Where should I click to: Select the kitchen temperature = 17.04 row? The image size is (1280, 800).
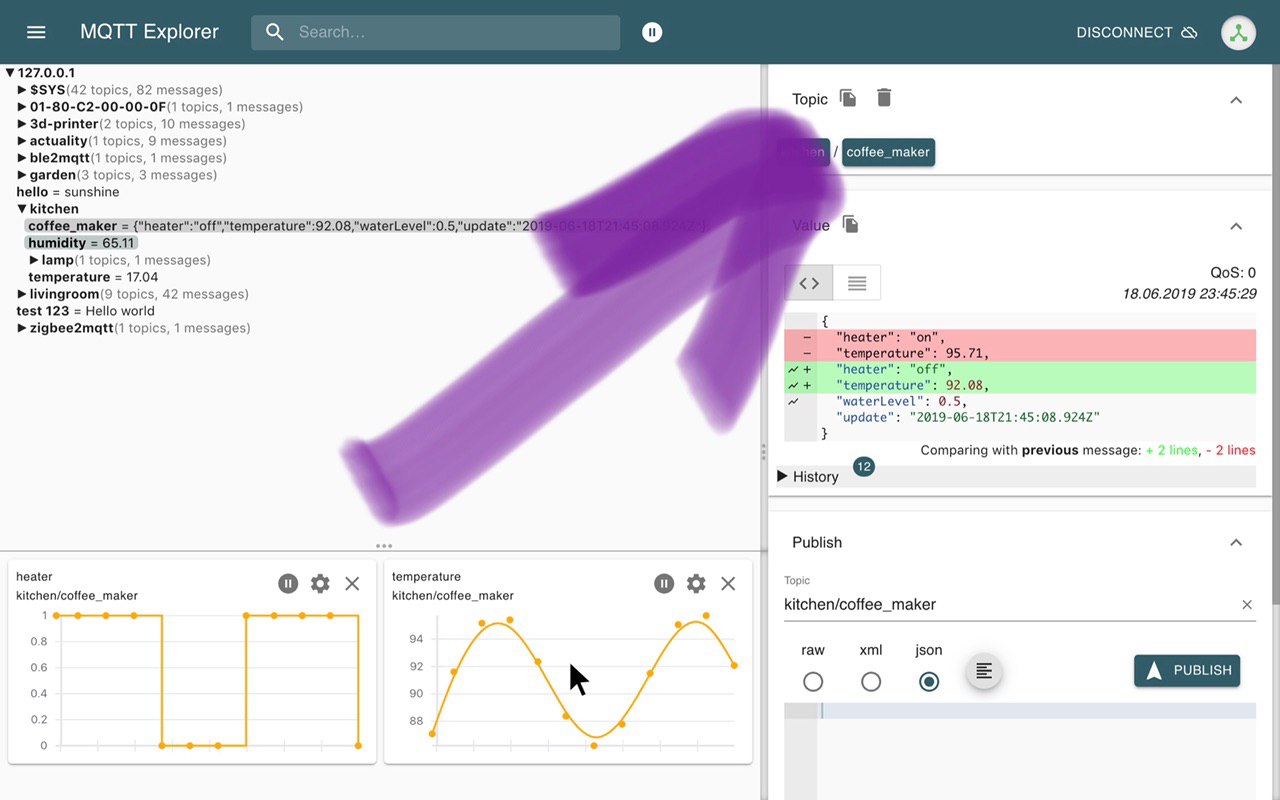click(93, 277)
